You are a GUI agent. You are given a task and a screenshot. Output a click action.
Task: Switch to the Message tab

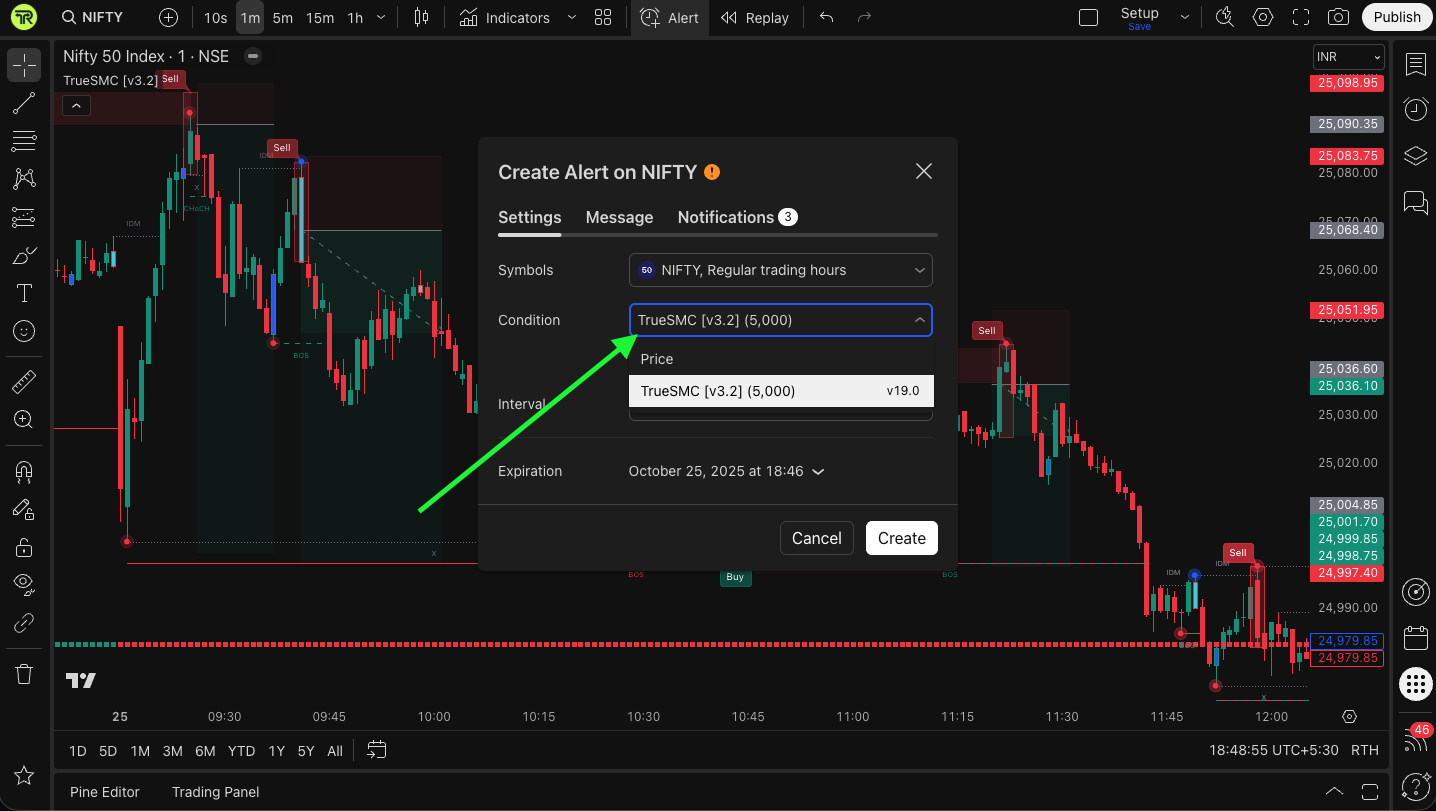coord(619,217)
